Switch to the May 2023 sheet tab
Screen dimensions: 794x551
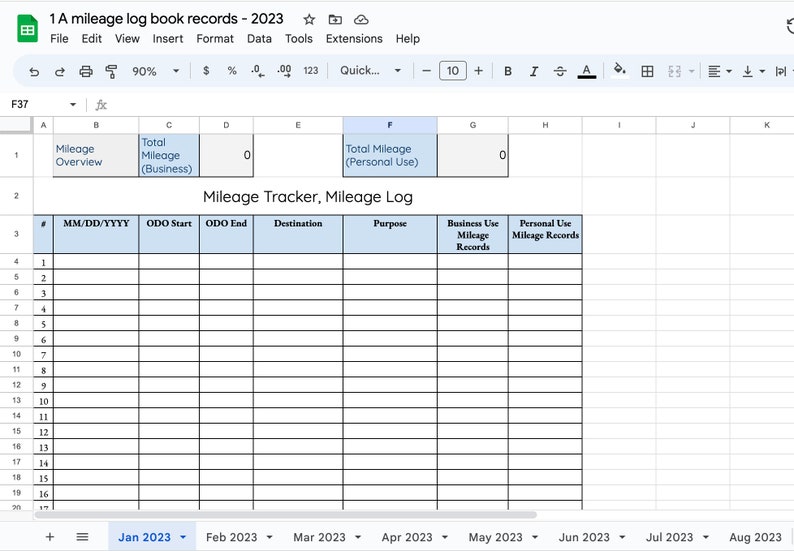point(495,537)
